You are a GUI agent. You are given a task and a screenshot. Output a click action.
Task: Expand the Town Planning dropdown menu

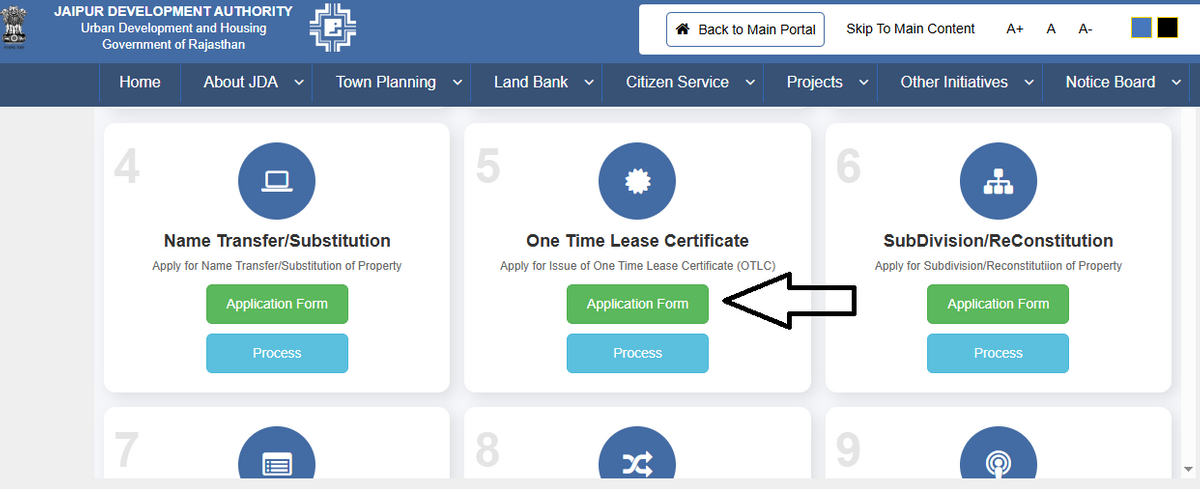[x=398, y=82]
